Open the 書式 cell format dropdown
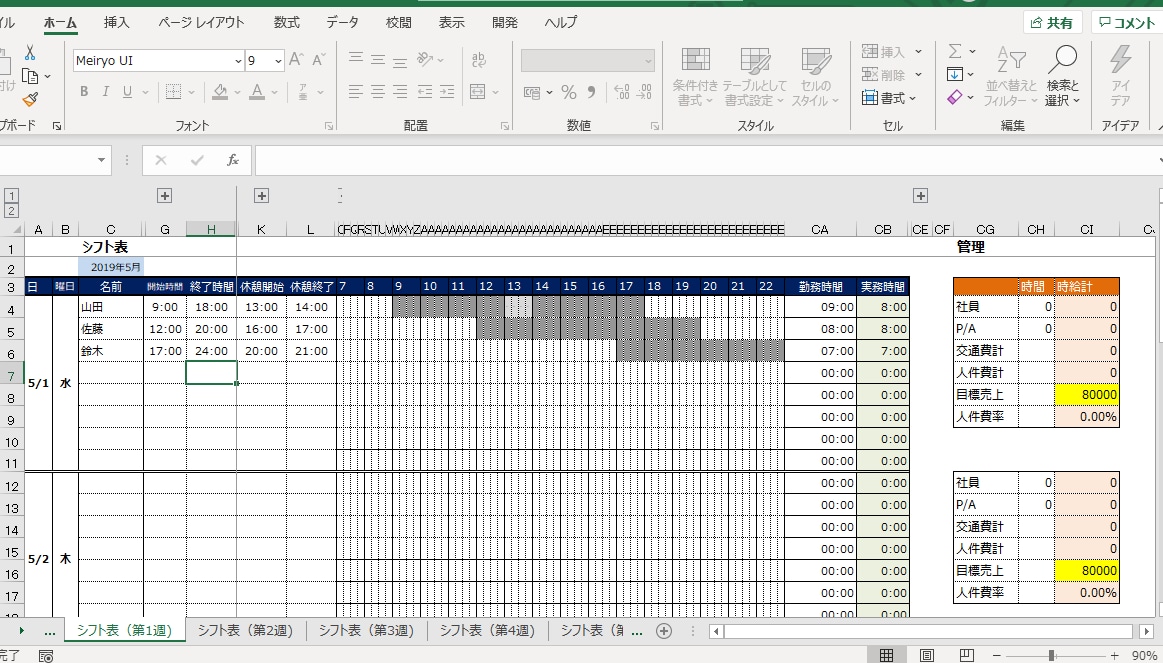Screen dimensions: 1163x663 (x=890, y=98)
